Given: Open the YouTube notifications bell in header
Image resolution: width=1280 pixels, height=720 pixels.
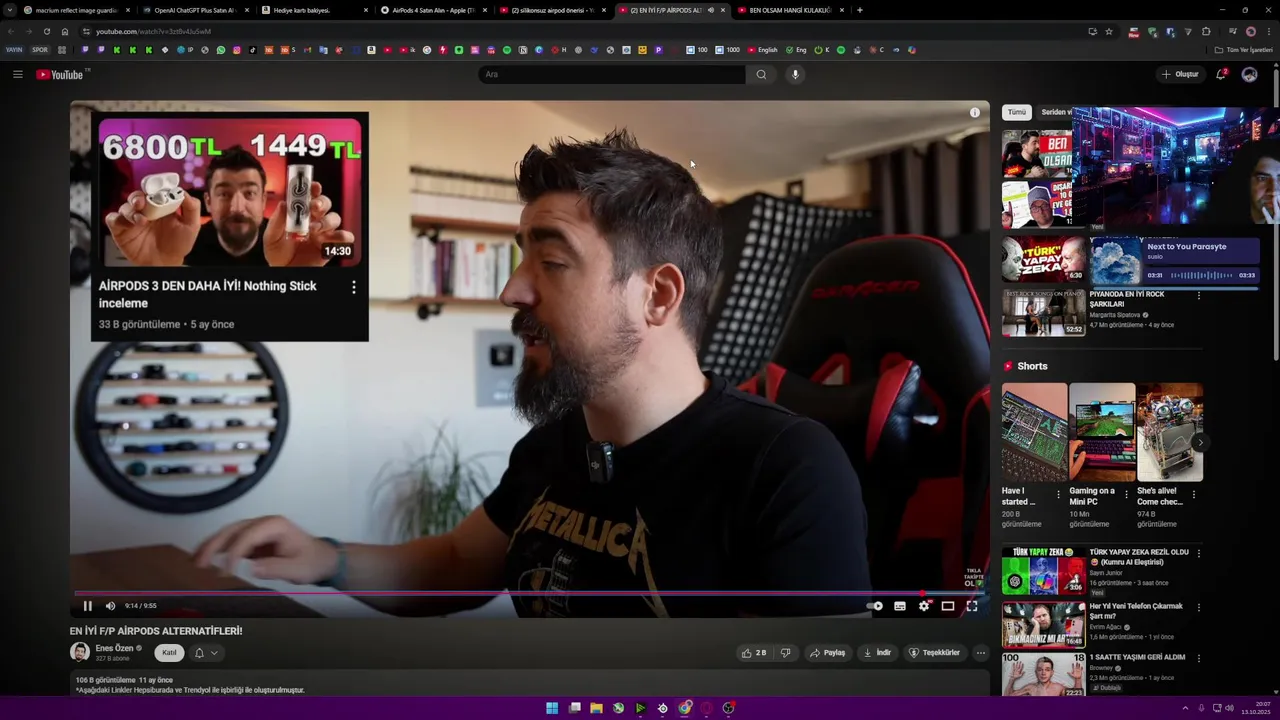Looking at the screenshot, I should pyautogui.click(x=1221, y=74).
